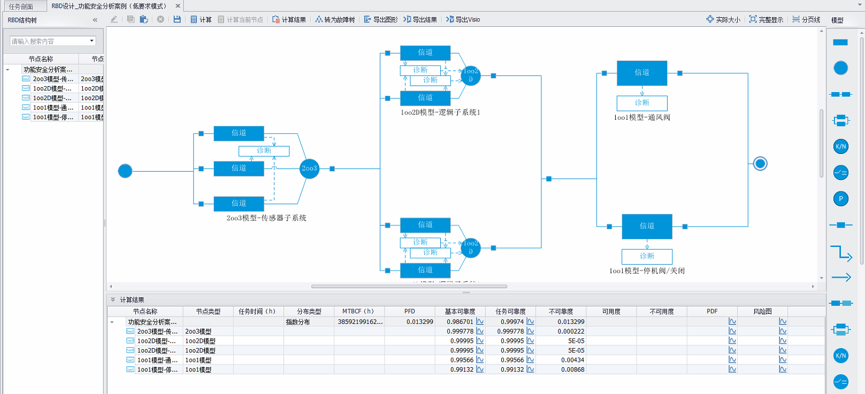This screenshot has height=394, width=865.
Task: Open the PFD chart icon in top result row
Action: [x=732, y=321]
